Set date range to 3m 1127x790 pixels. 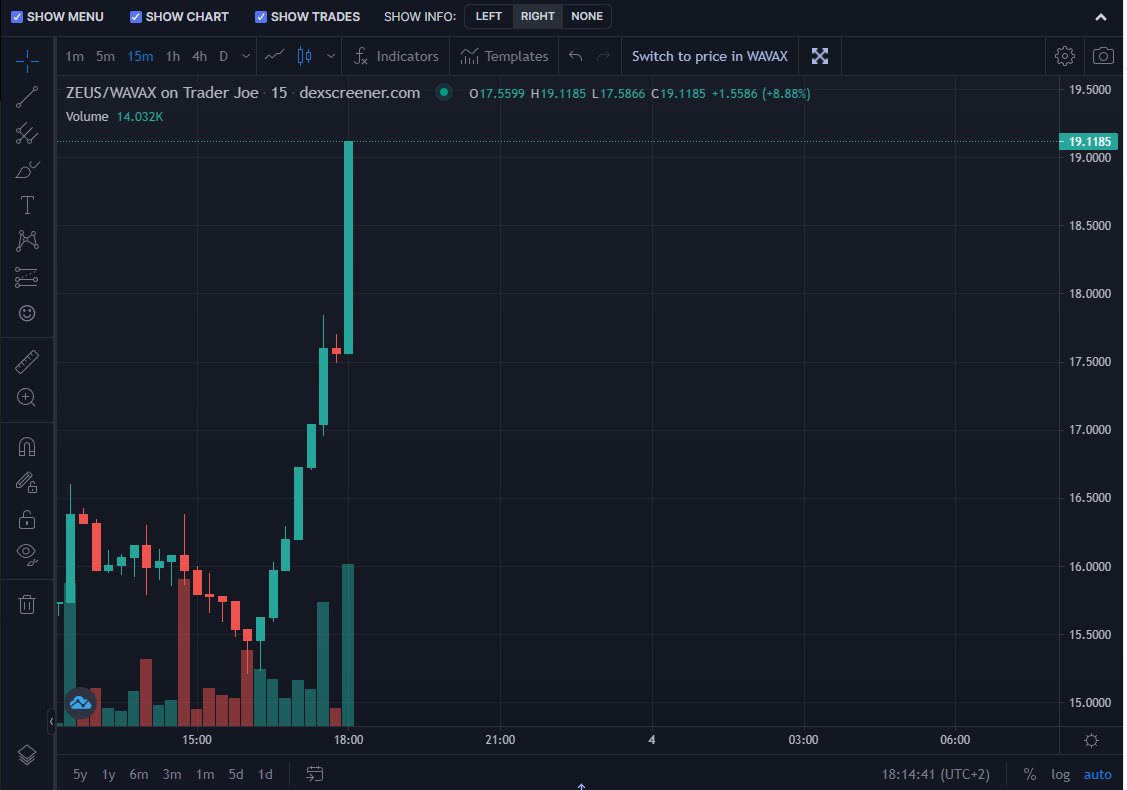pos(172,774)
